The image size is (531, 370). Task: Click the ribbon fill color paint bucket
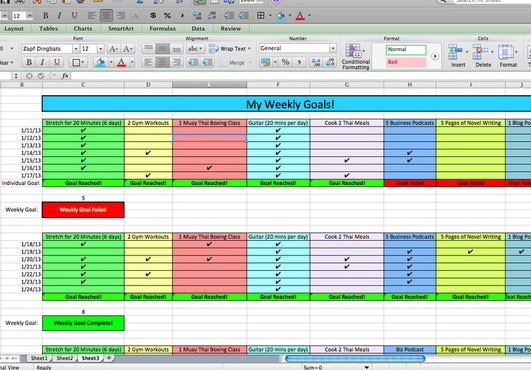(100, 62)
